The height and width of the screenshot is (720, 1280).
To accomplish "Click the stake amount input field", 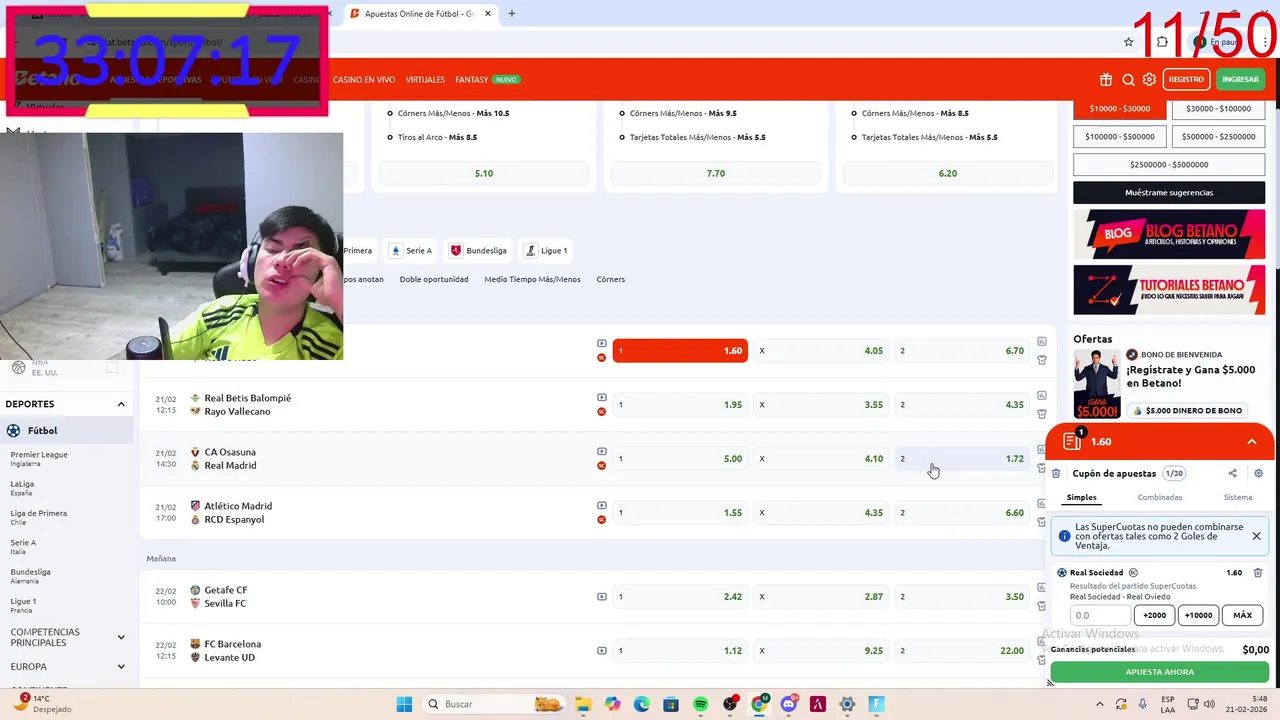I will tap(1100, 615).
